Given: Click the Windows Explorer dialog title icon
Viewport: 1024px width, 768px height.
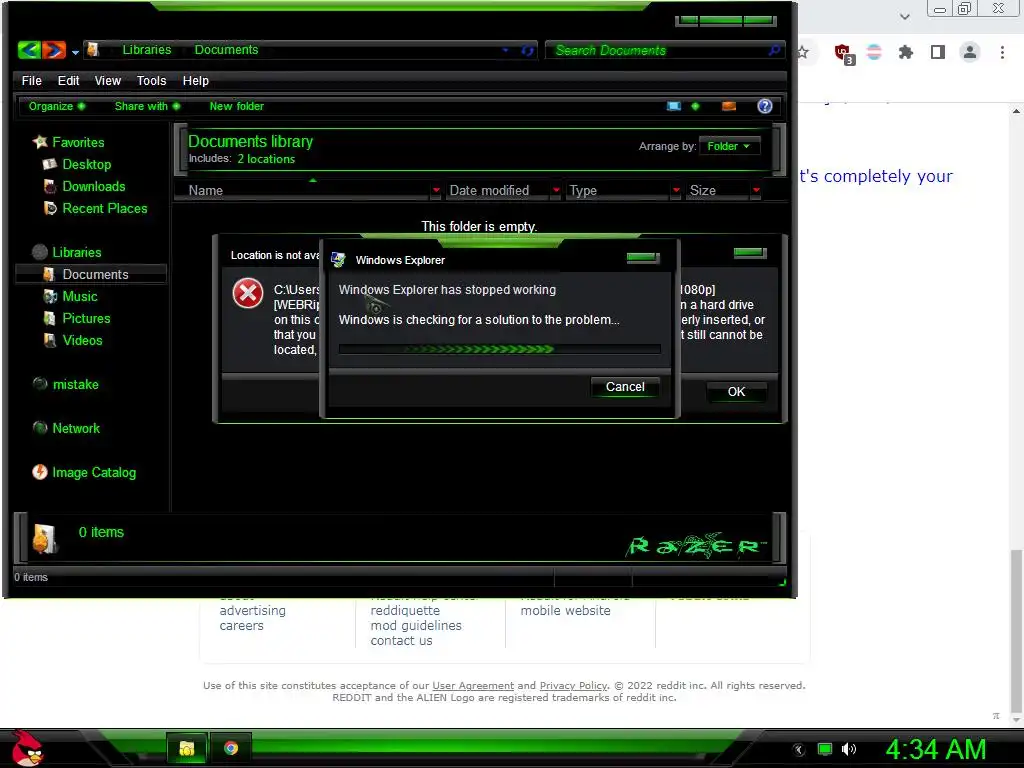Looking at the screenshot, I should tap(338, 260).
